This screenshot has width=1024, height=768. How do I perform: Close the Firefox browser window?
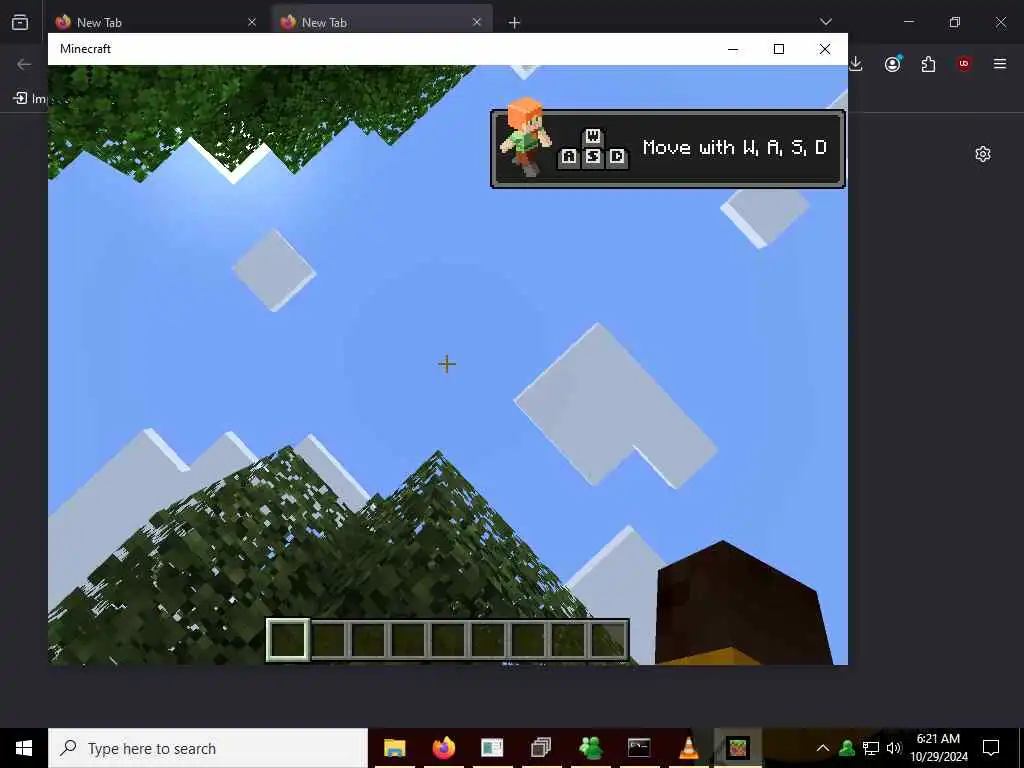pos(1000,22)
